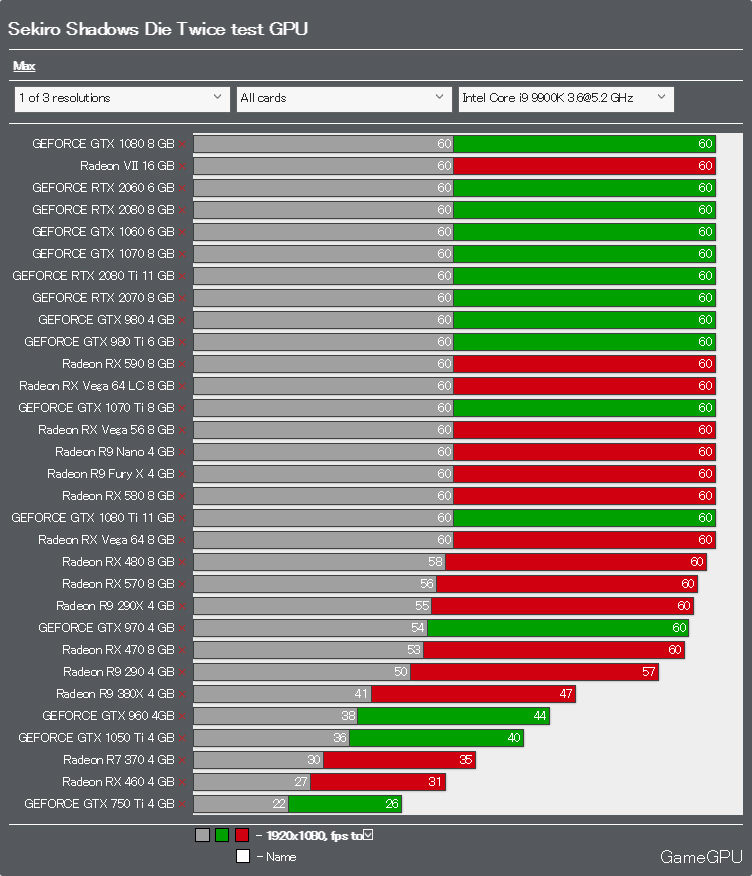Click the green bar showing 26 fps

click(x=345, y=804)
